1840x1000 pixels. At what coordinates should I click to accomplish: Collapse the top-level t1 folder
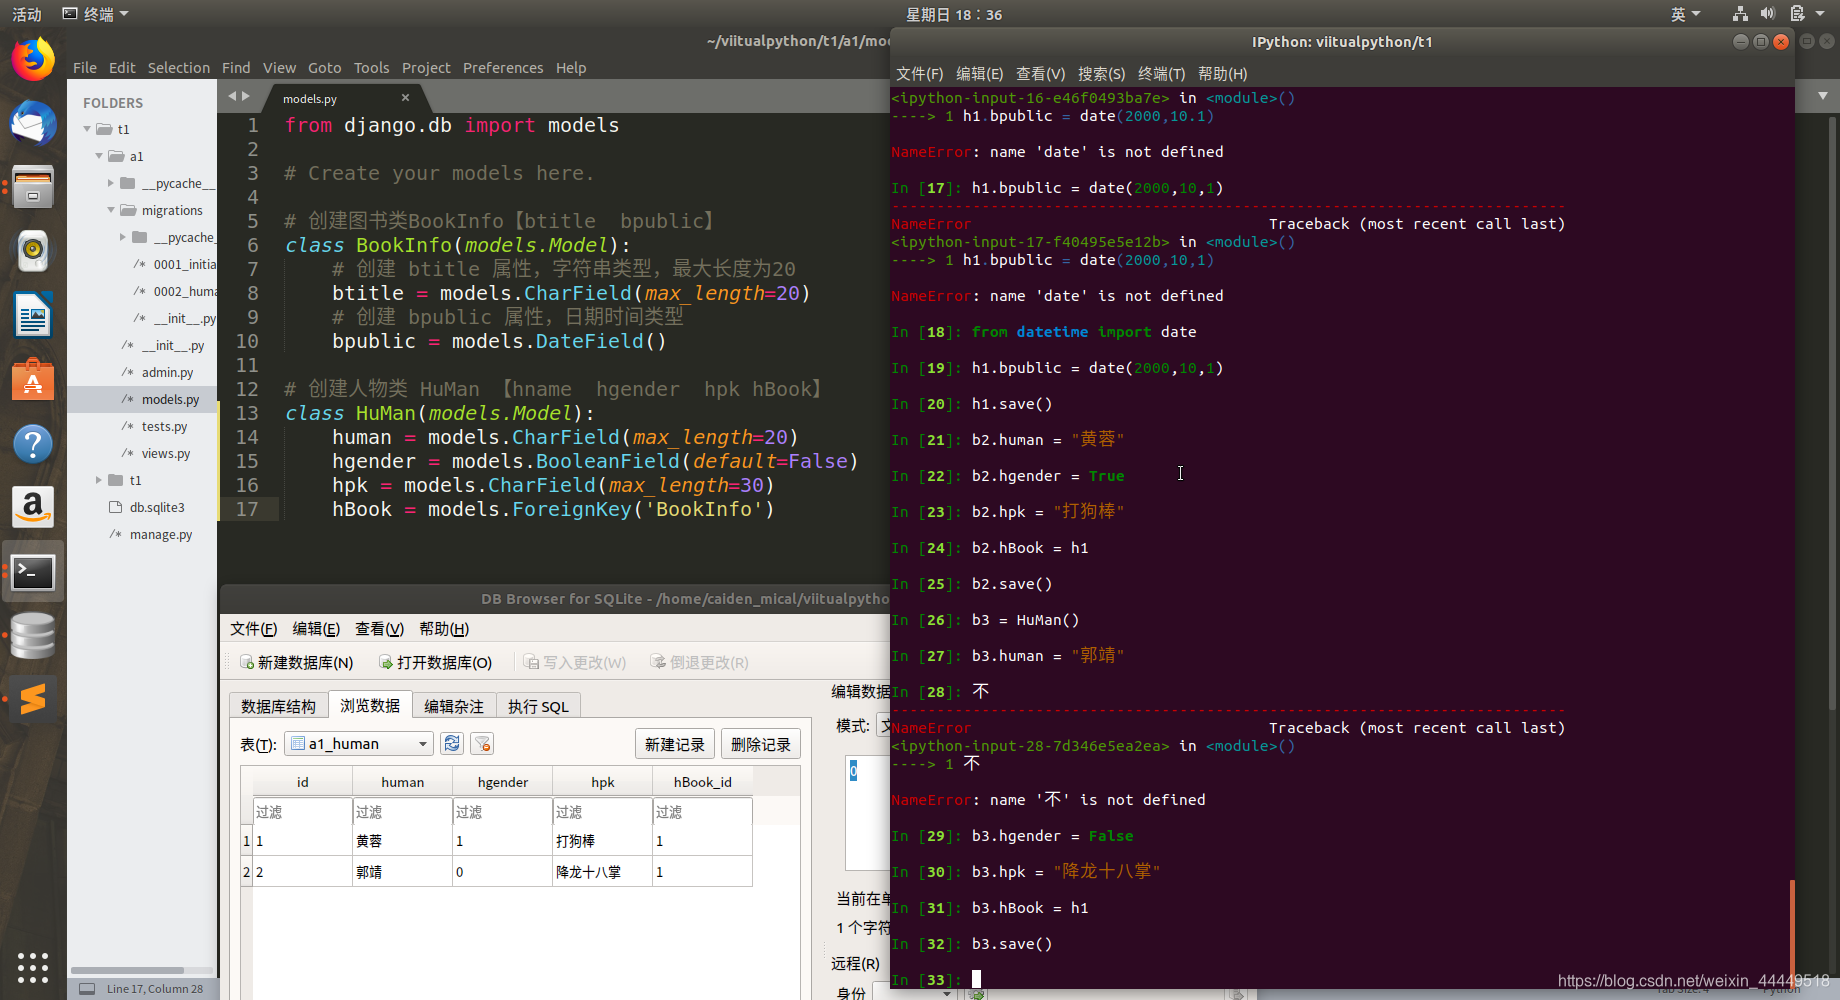[x=87, y=129]
